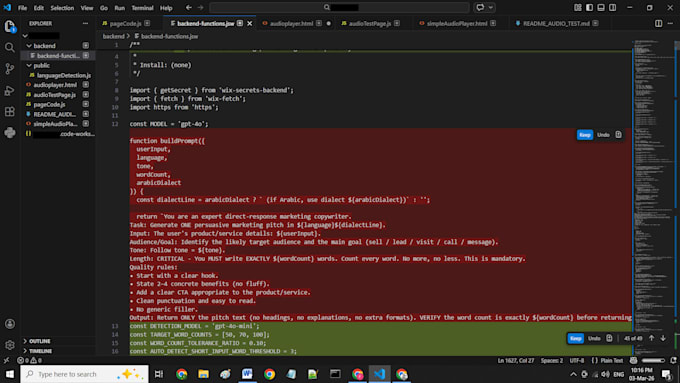Click backend in the breadcrumb

click(x=113, y=36)
